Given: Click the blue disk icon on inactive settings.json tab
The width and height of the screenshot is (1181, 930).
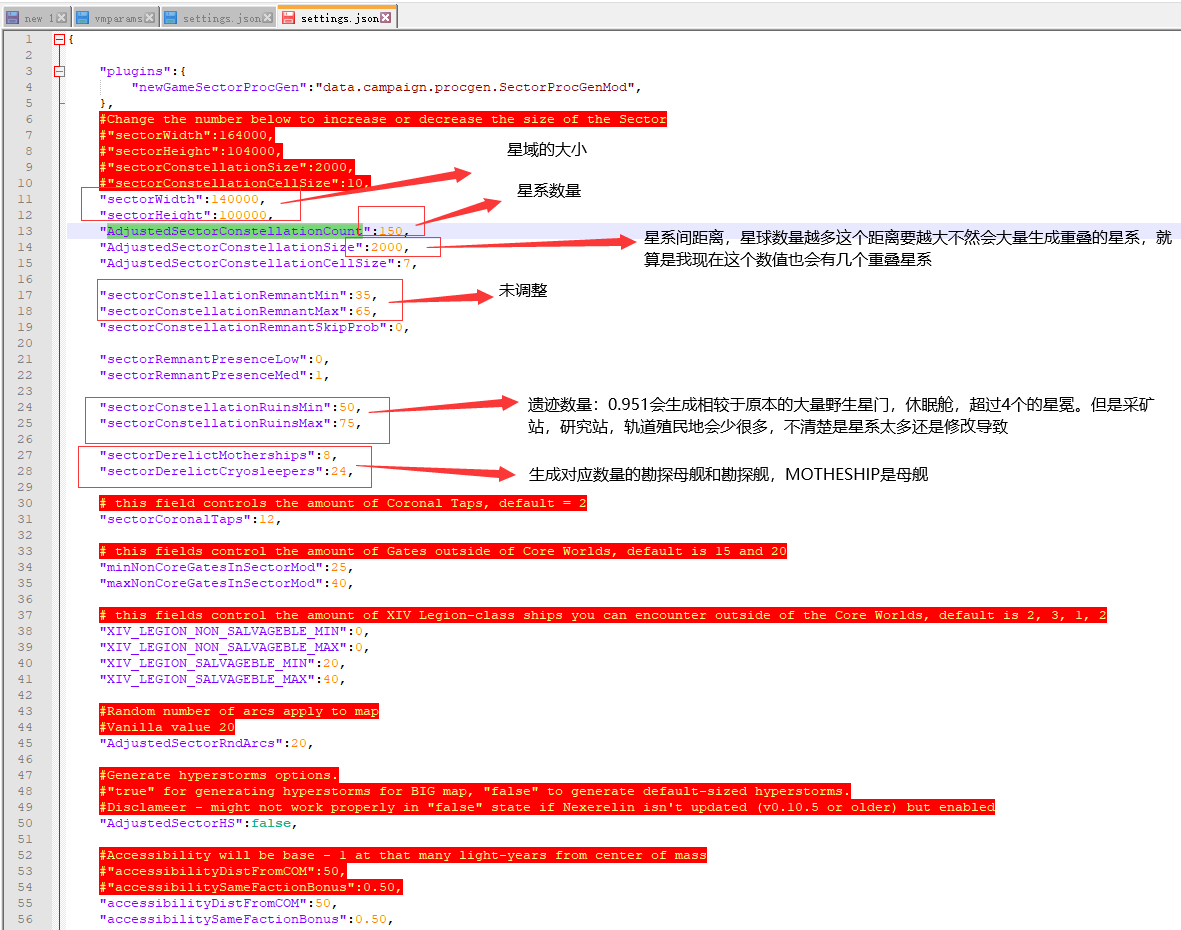Looking at the screenshot, I should pyautogui.click(x=170, y=18).
